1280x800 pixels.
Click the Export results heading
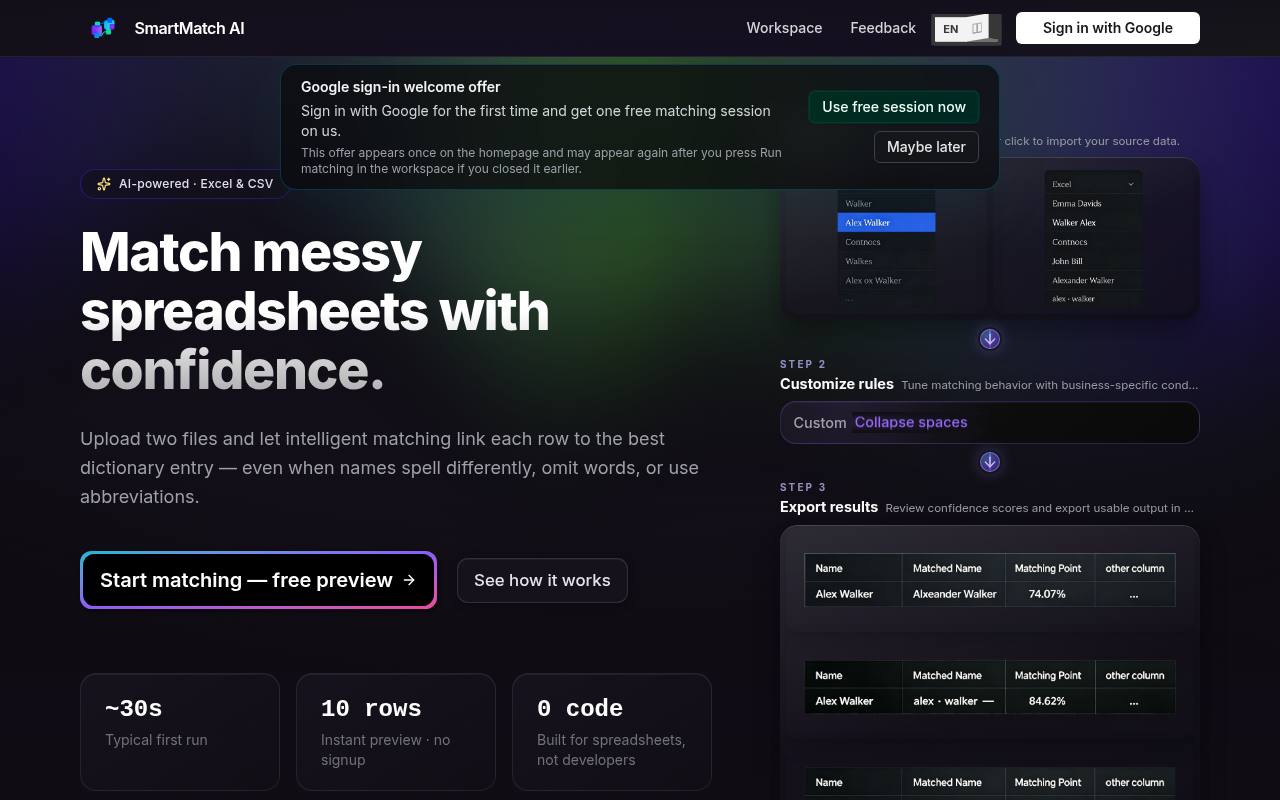coord(829,507)
